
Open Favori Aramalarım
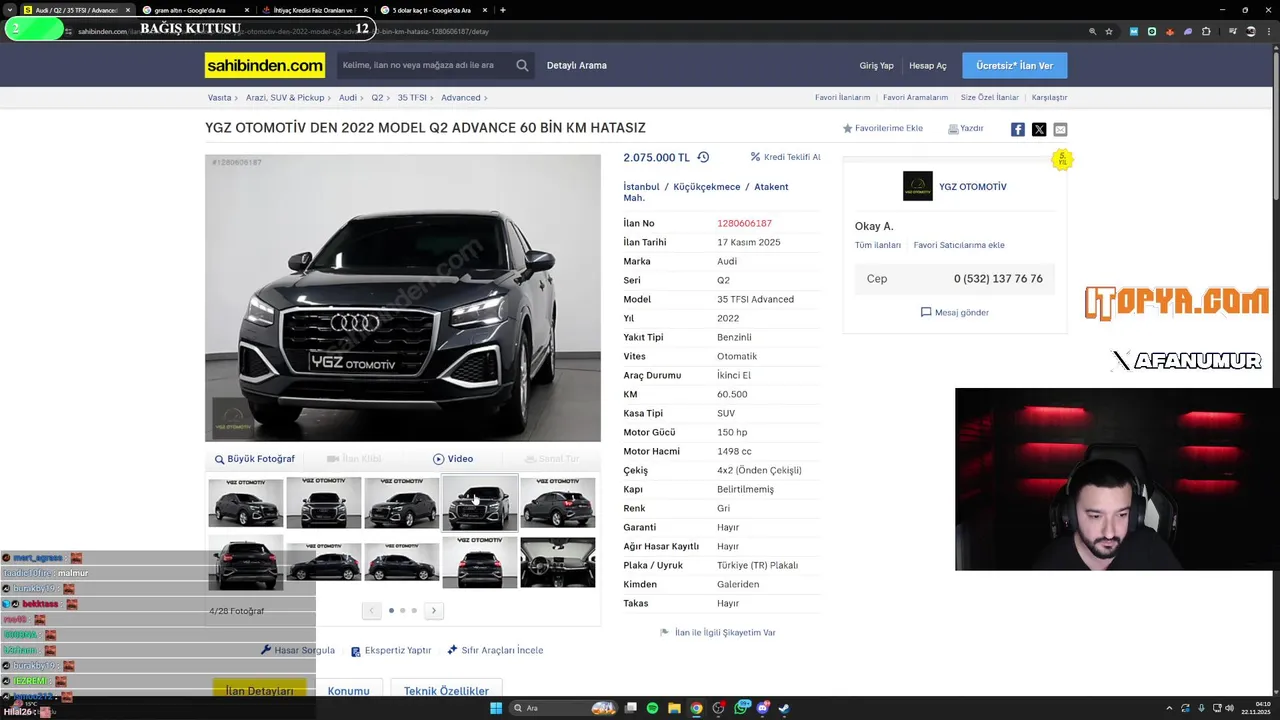[x=915, y=98]
